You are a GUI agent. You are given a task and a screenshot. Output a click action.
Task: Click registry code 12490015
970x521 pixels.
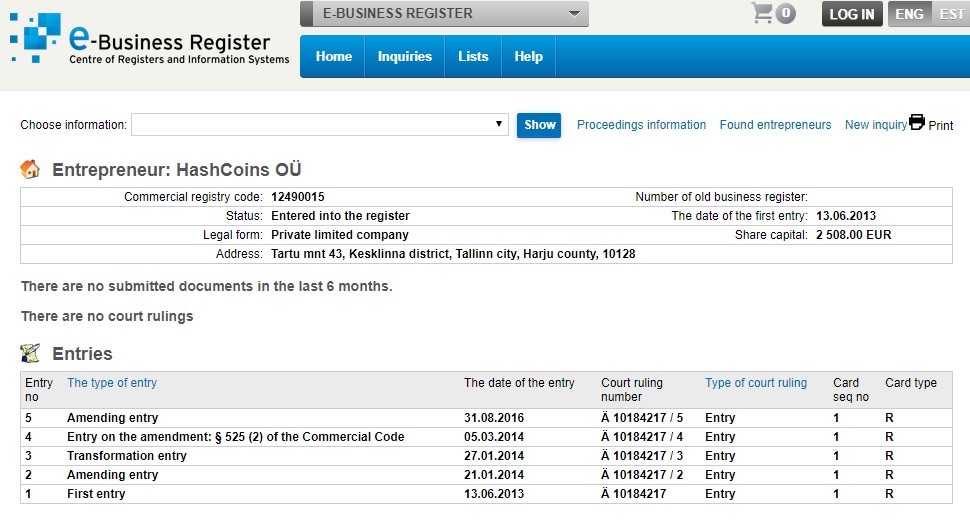point(298,197)
